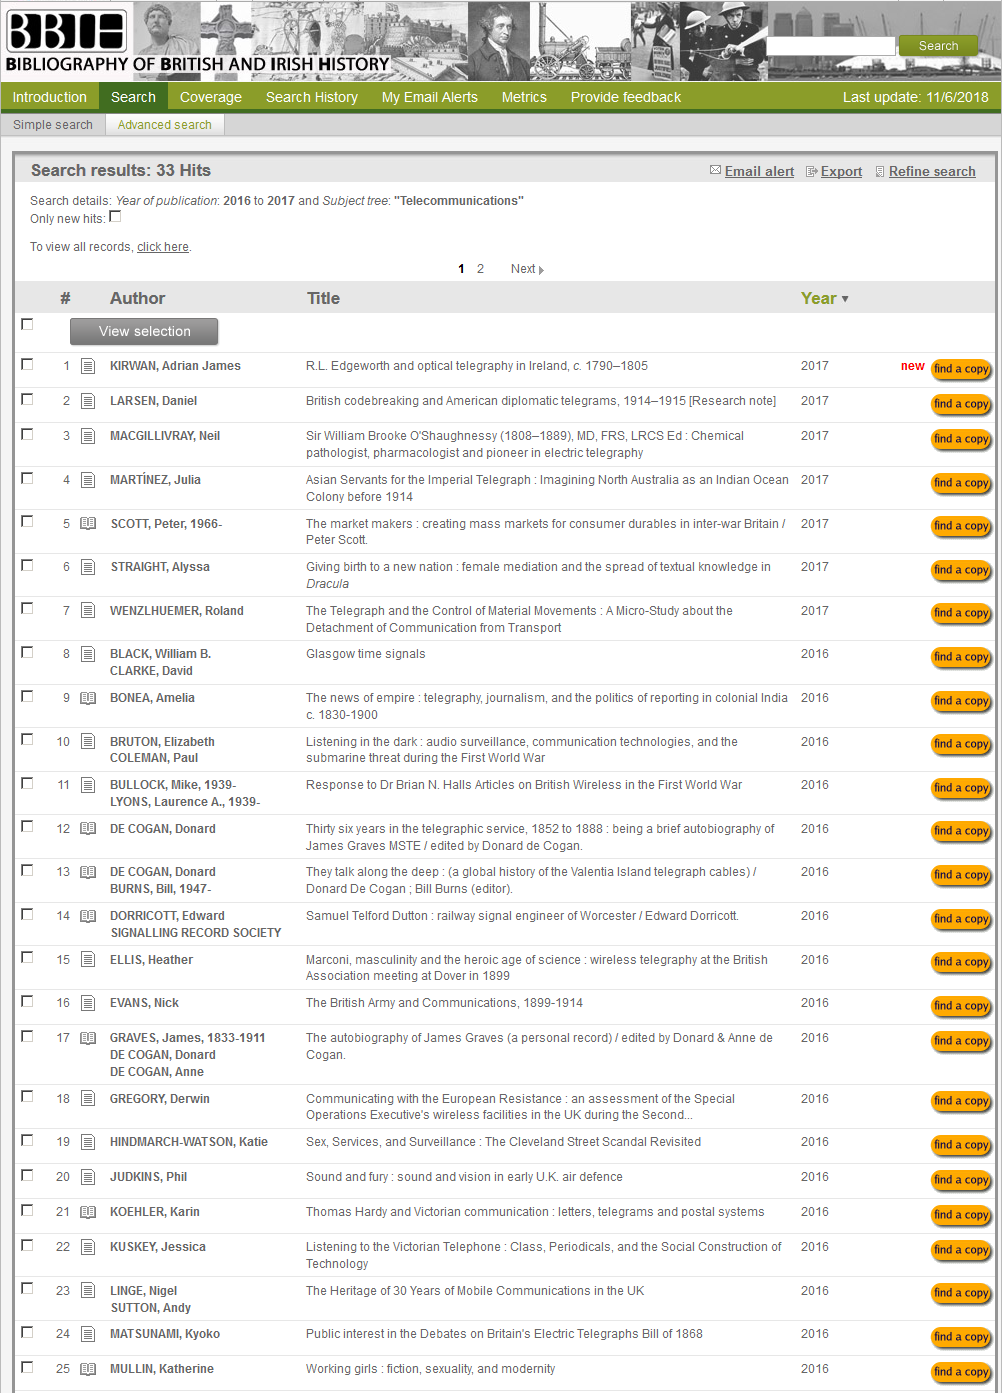
Task: Jump to results page 2
Action: tap(480, 269)
